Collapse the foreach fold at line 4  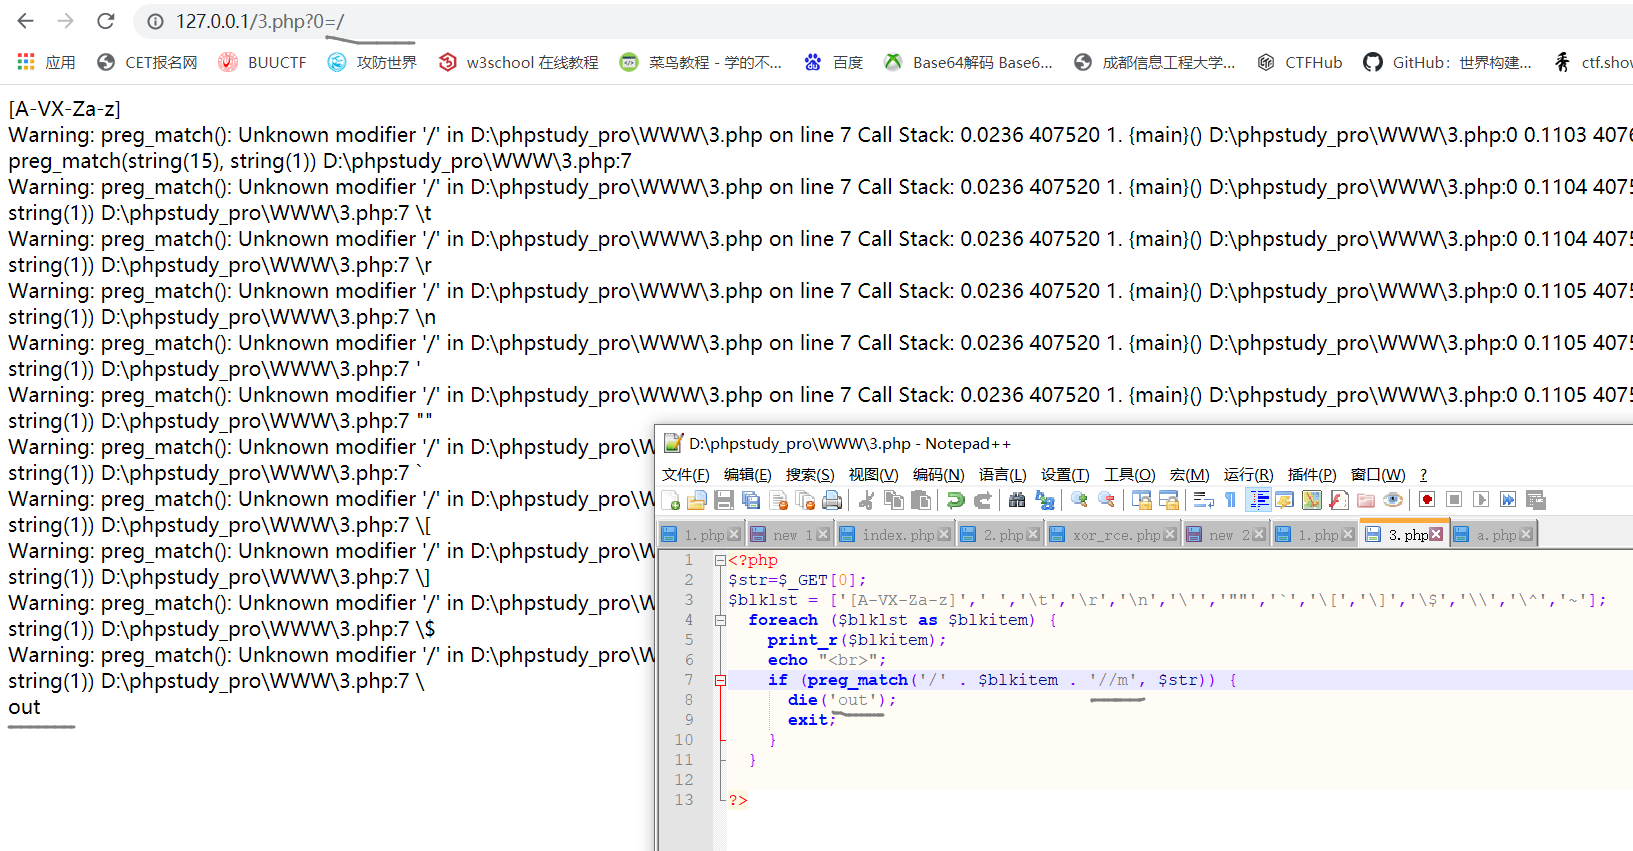720,621
